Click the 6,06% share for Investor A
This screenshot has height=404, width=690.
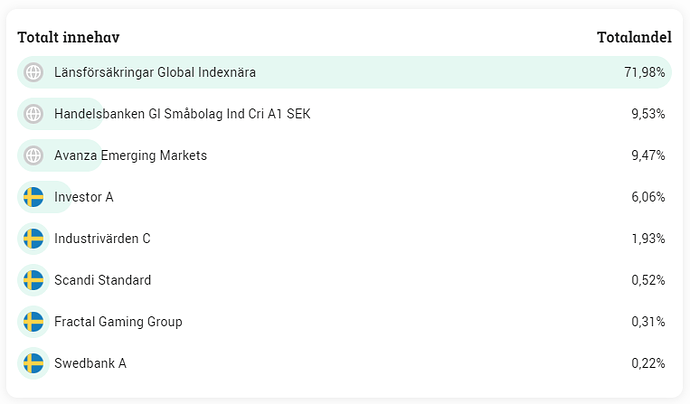pyautogui.click(x=648, y=197)
